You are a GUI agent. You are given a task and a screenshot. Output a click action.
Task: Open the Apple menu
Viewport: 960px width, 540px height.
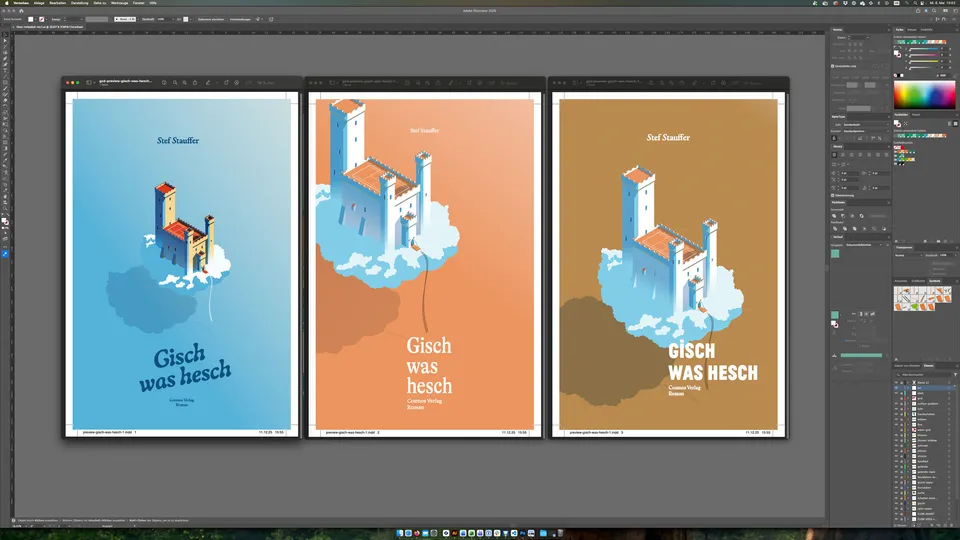point(6,2)
